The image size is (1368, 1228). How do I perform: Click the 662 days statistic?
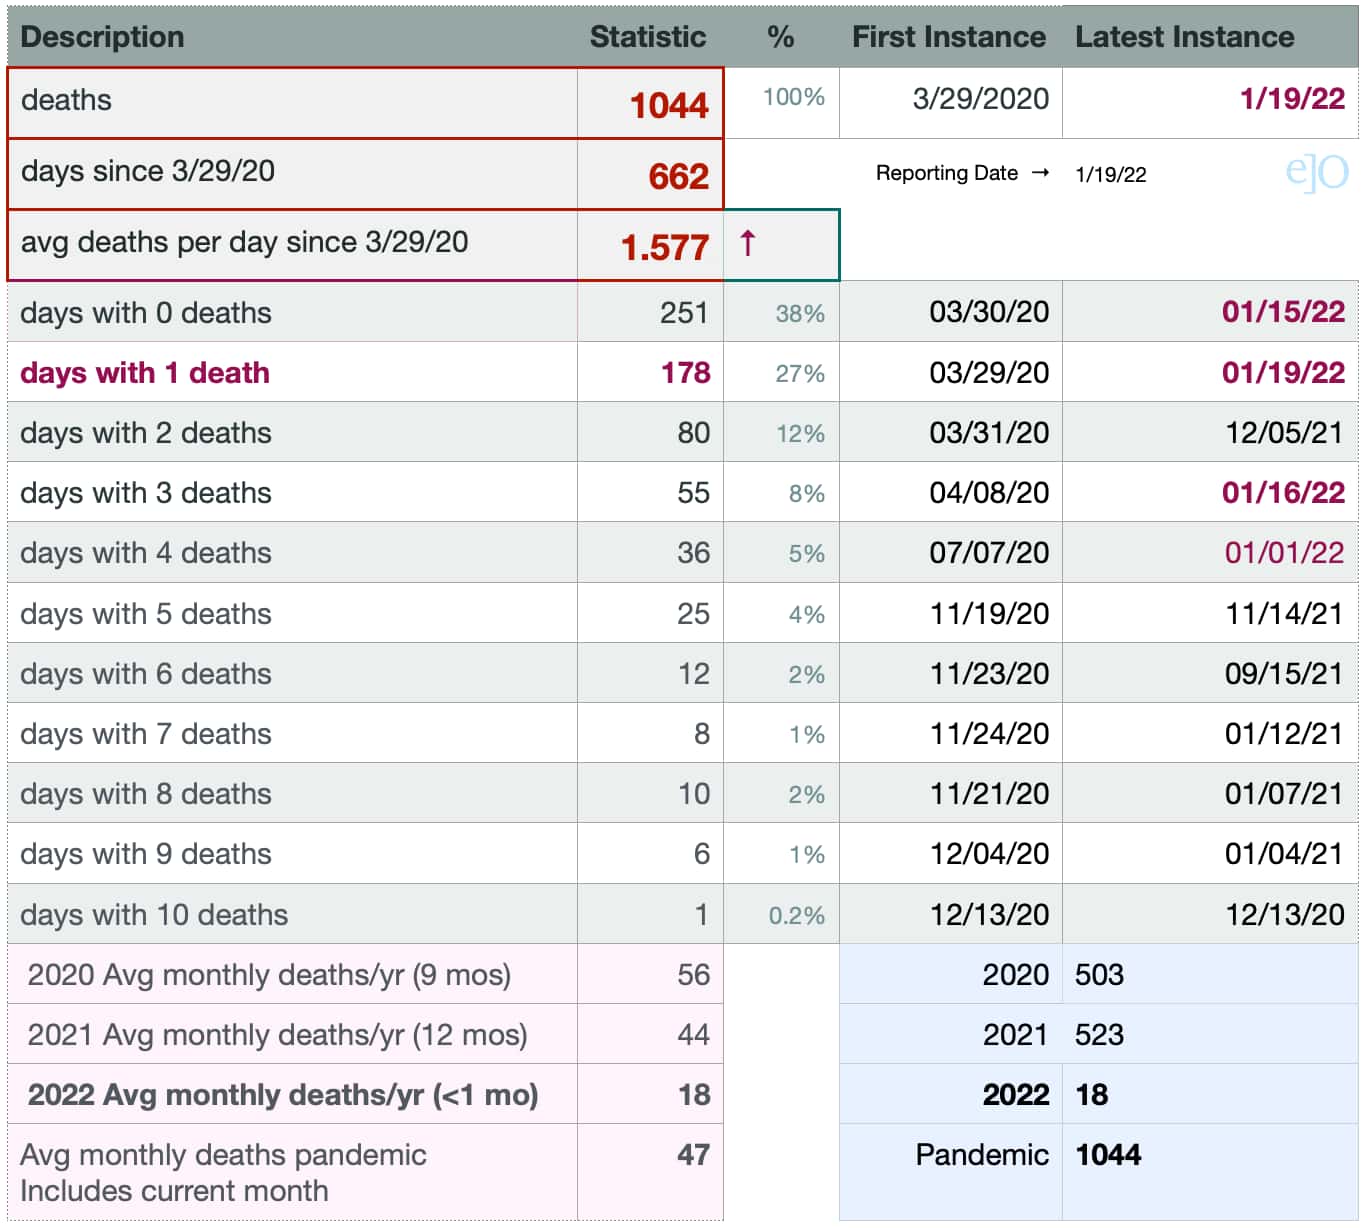(678, 176)
